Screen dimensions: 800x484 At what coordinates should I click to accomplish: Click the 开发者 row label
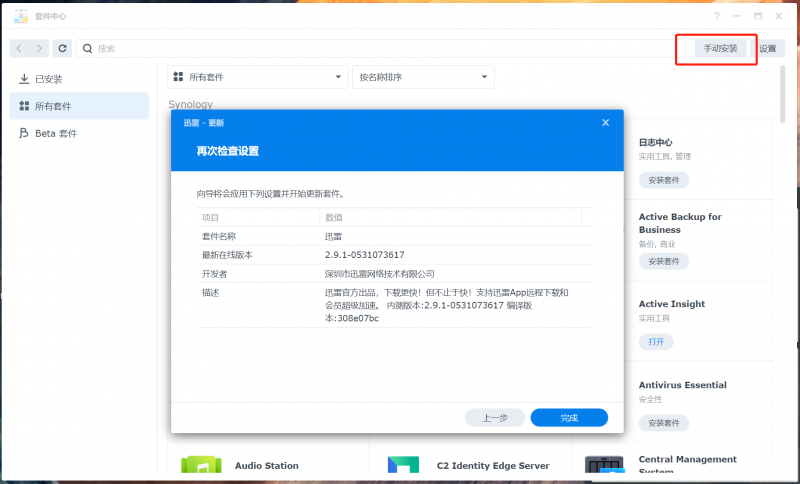214,274
